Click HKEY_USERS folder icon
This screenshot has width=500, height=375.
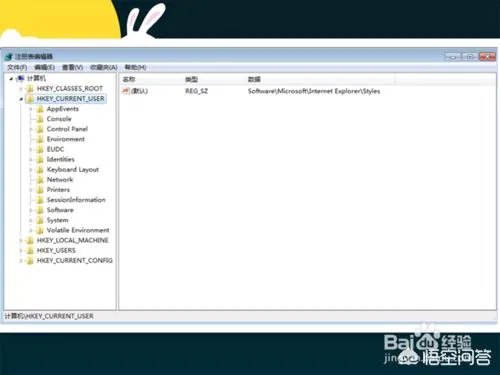point(30,250)
